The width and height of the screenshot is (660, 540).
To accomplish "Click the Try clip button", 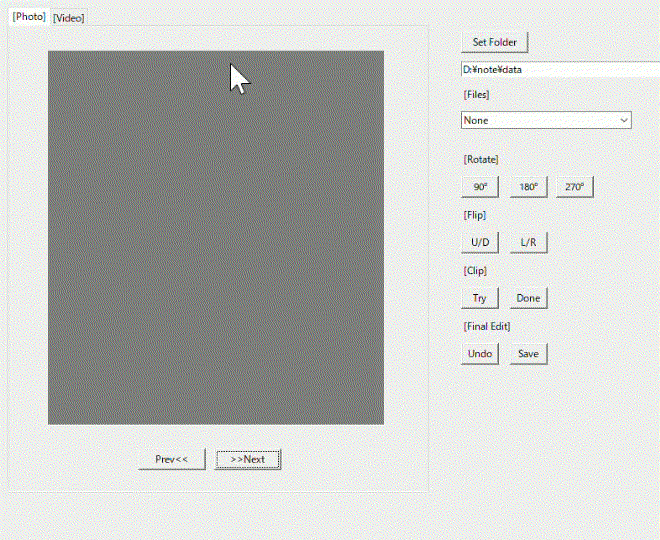I will 480,298.
